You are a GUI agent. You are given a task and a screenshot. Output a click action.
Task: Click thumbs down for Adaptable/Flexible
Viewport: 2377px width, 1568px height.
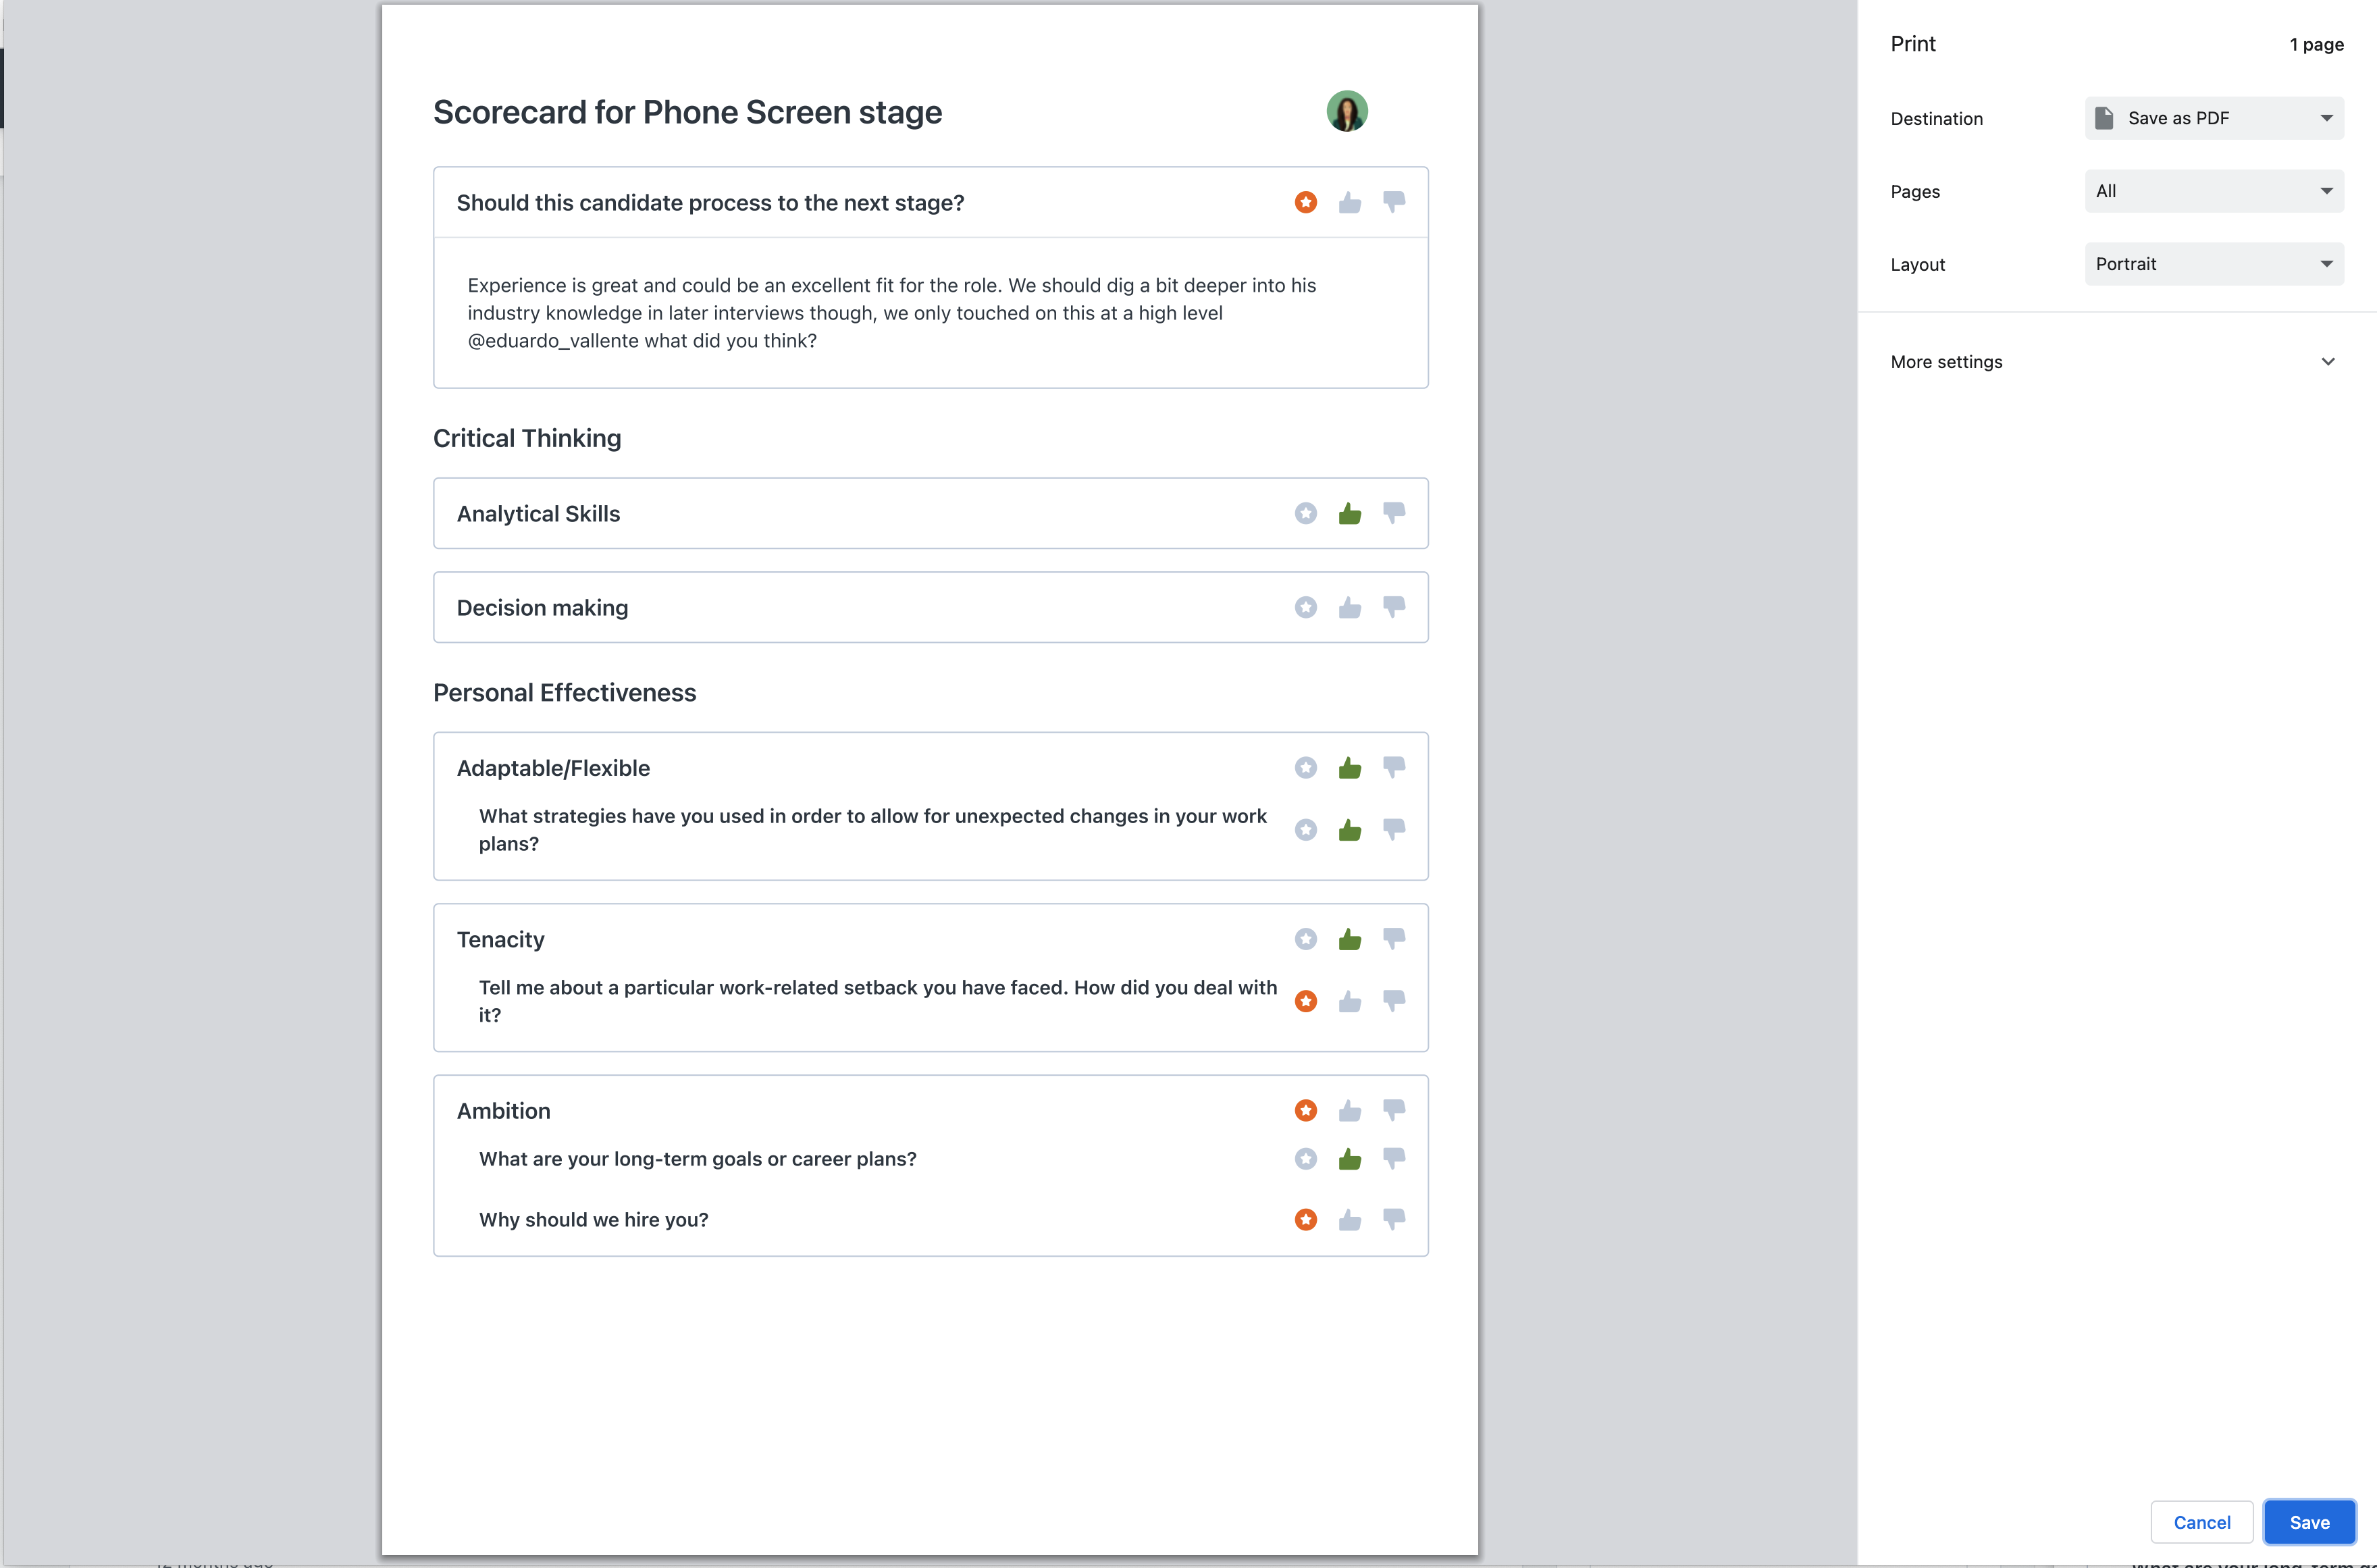[x=1393, y=767]
